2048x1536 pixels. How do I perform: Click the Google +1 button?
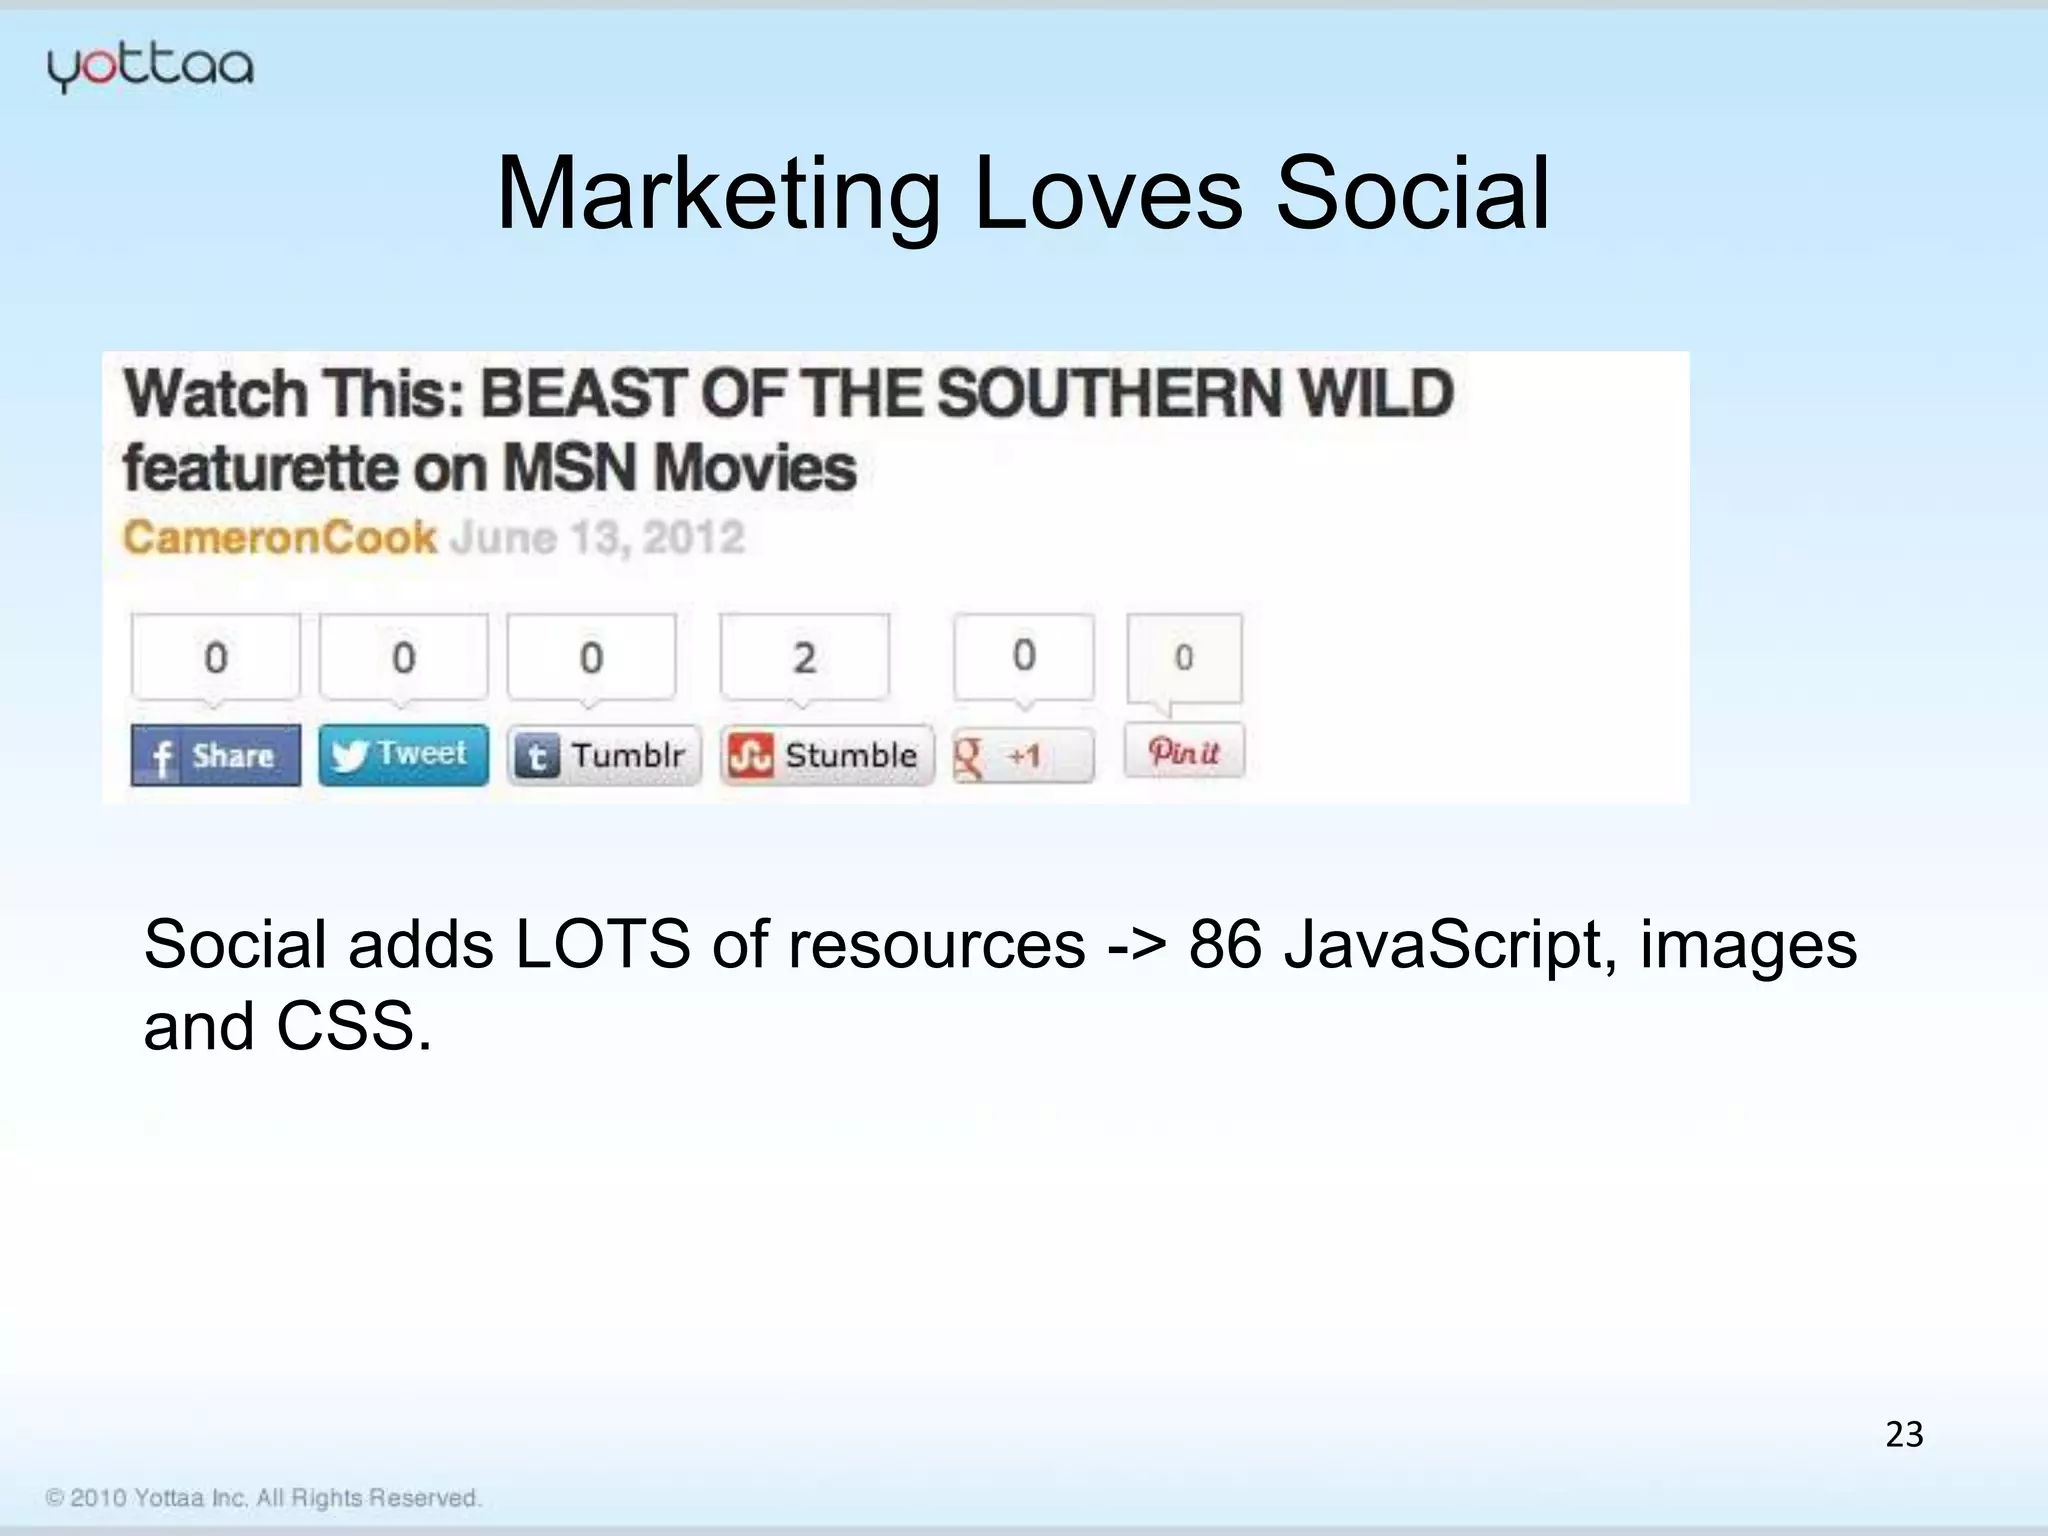pos(1023,755)
